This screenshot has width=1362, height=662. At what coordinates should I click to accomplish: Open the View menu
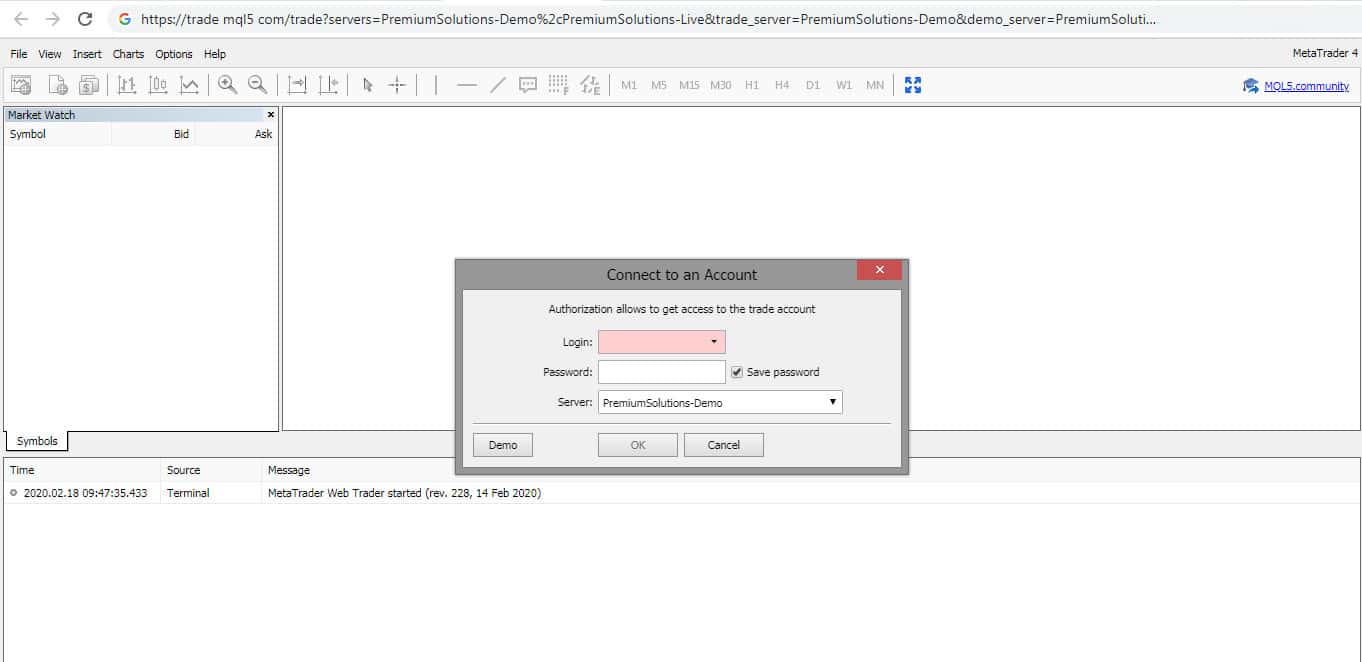[x=50, y=54]
